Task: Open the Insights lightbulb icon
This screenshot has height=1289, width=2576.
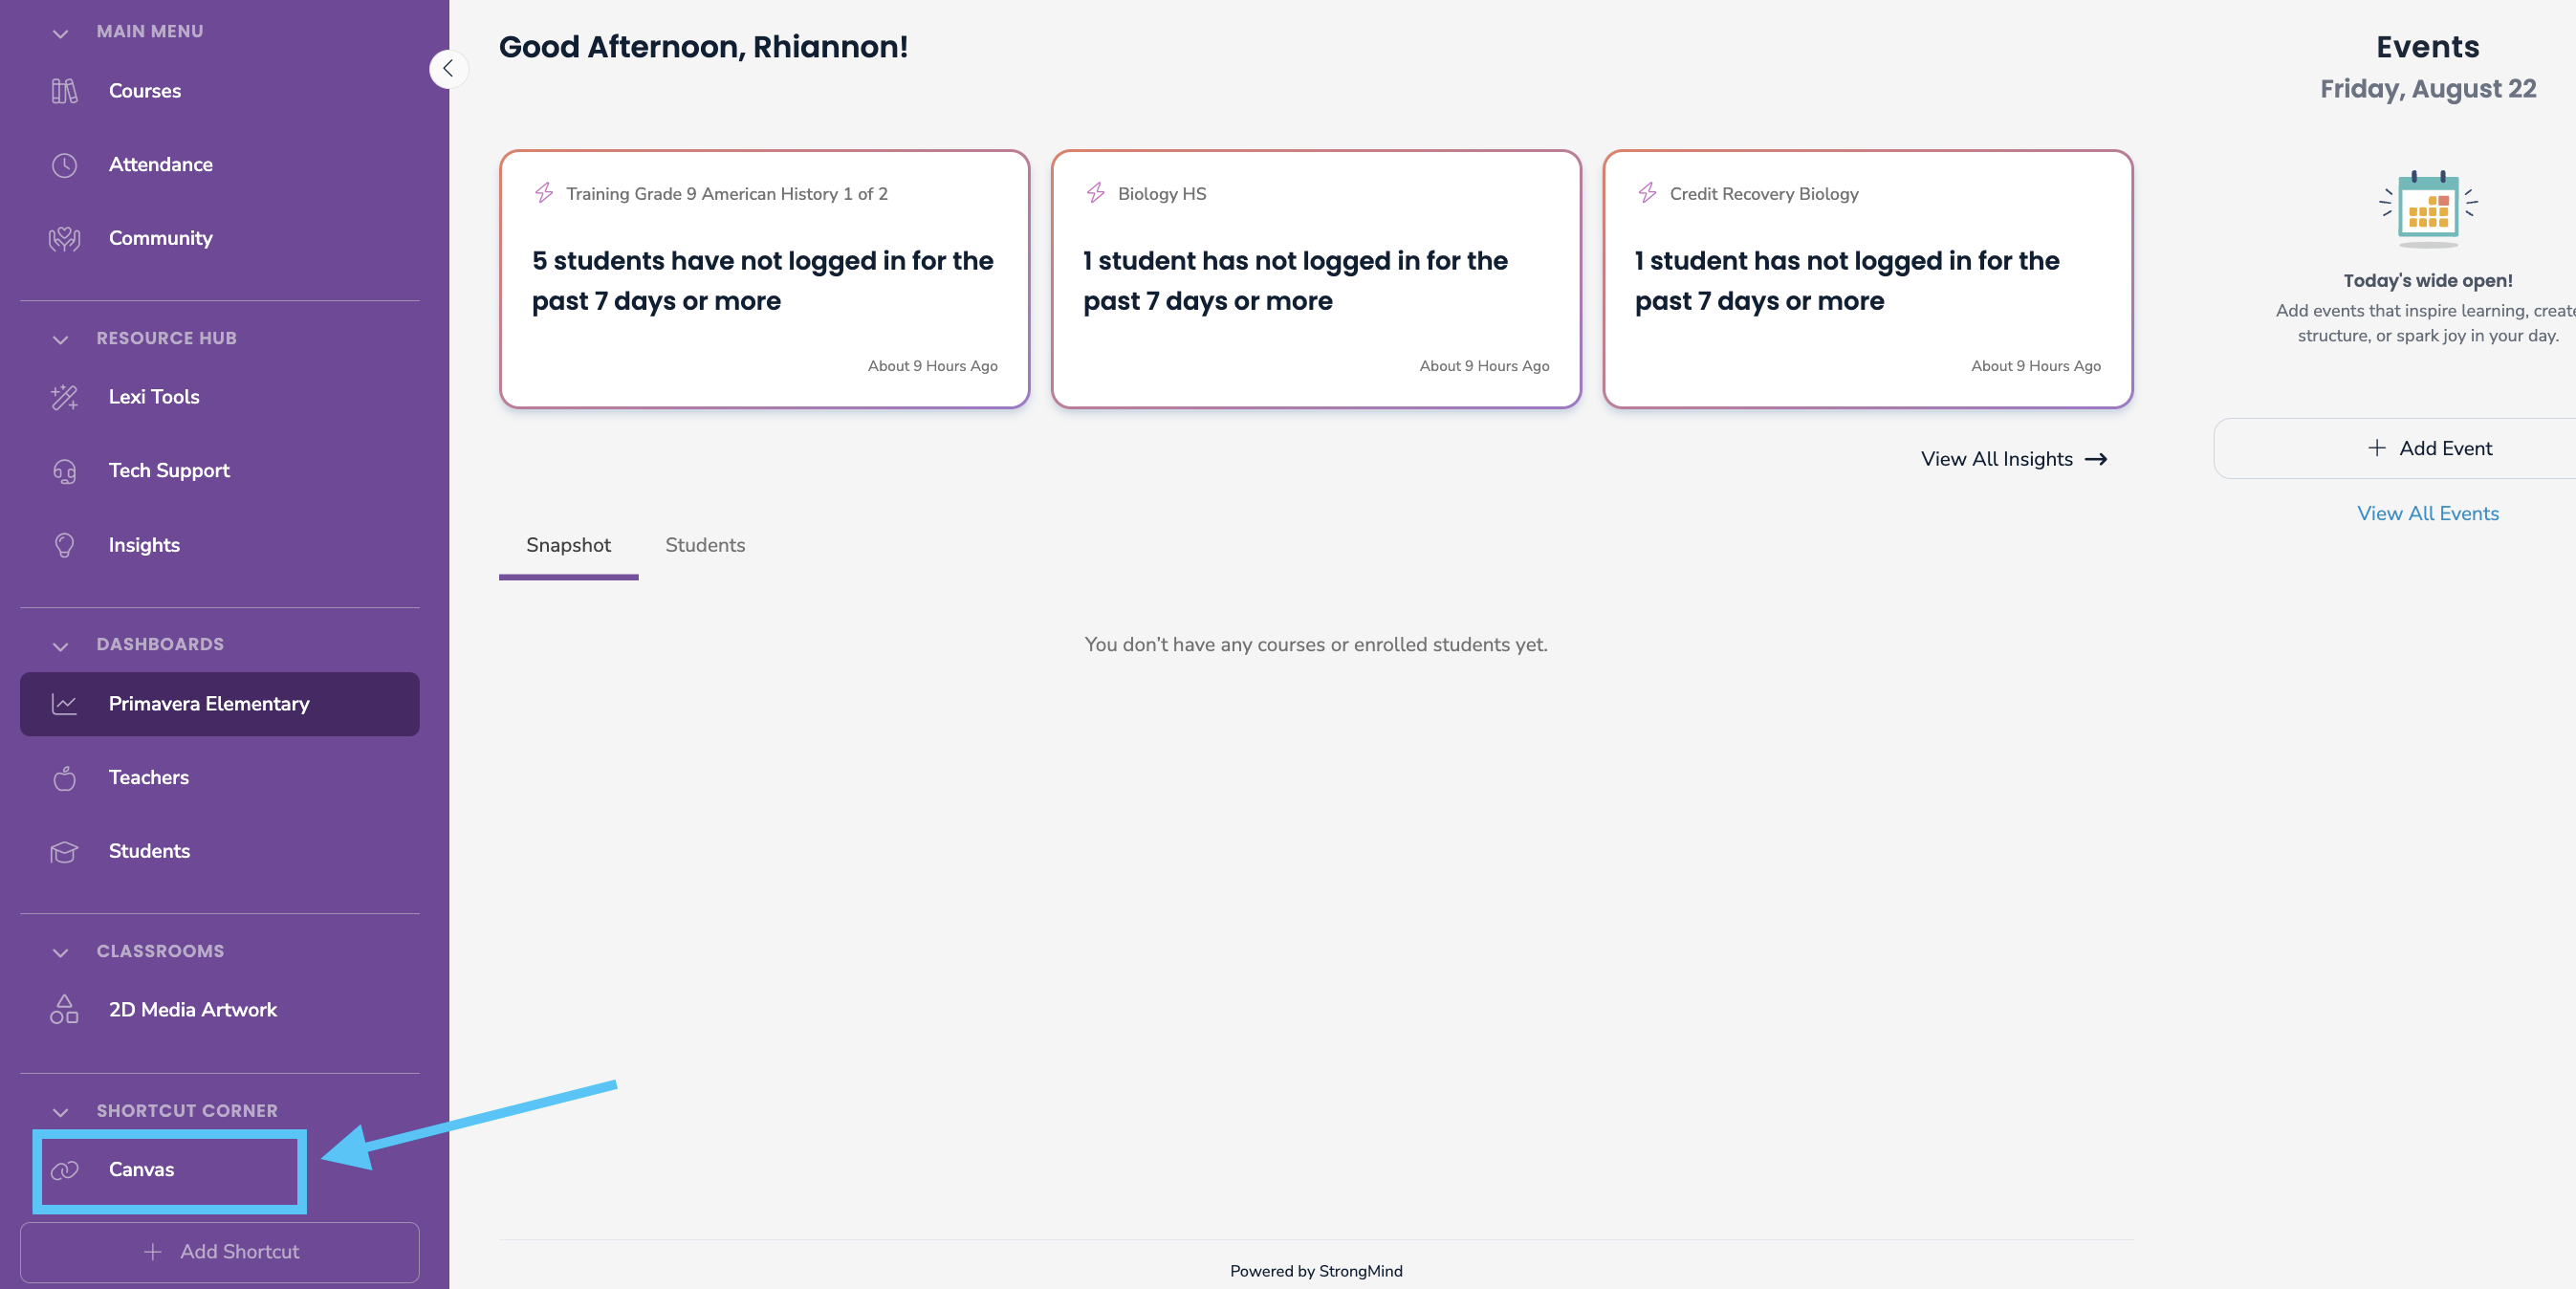Action: (64, 545)
